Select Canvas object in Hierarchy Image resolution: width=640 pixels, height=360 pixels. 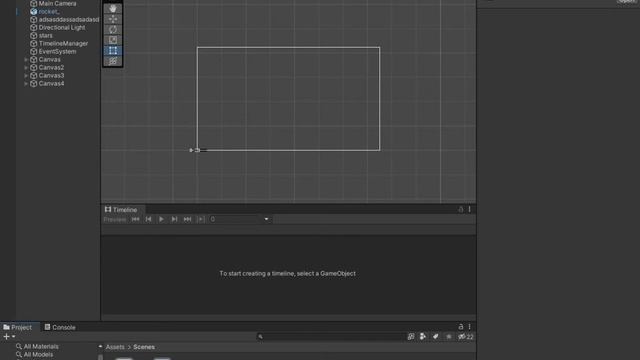[x=49, y=60]
